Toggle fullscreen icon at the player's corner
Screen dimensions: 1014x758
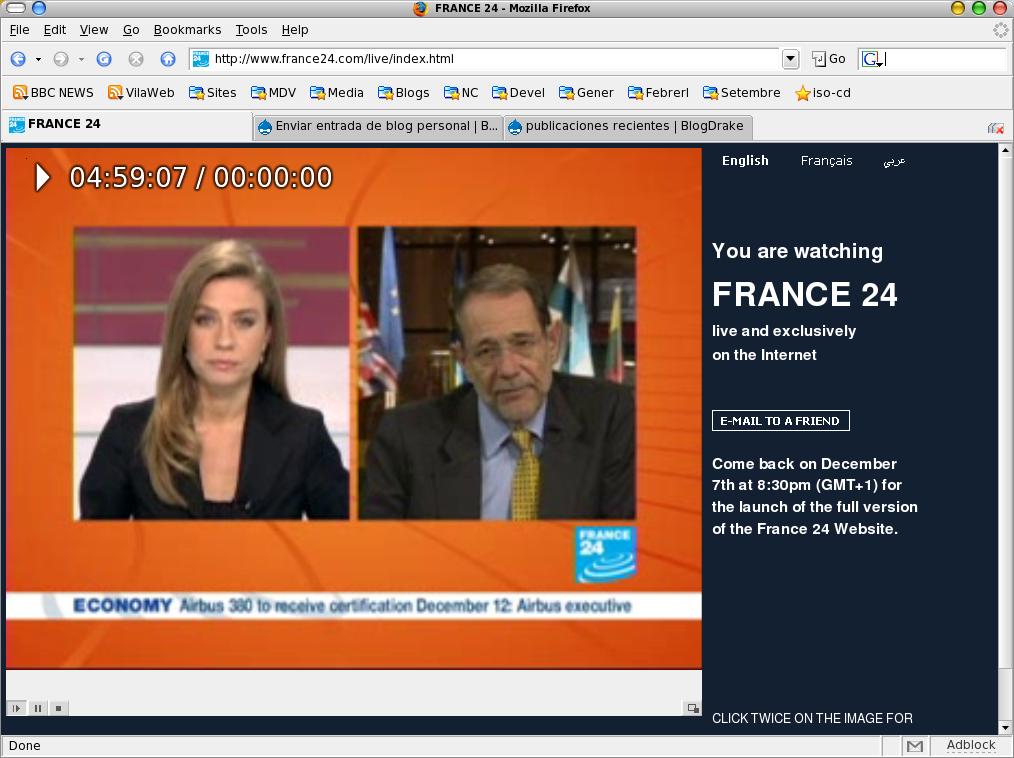(x=693, y=708)
